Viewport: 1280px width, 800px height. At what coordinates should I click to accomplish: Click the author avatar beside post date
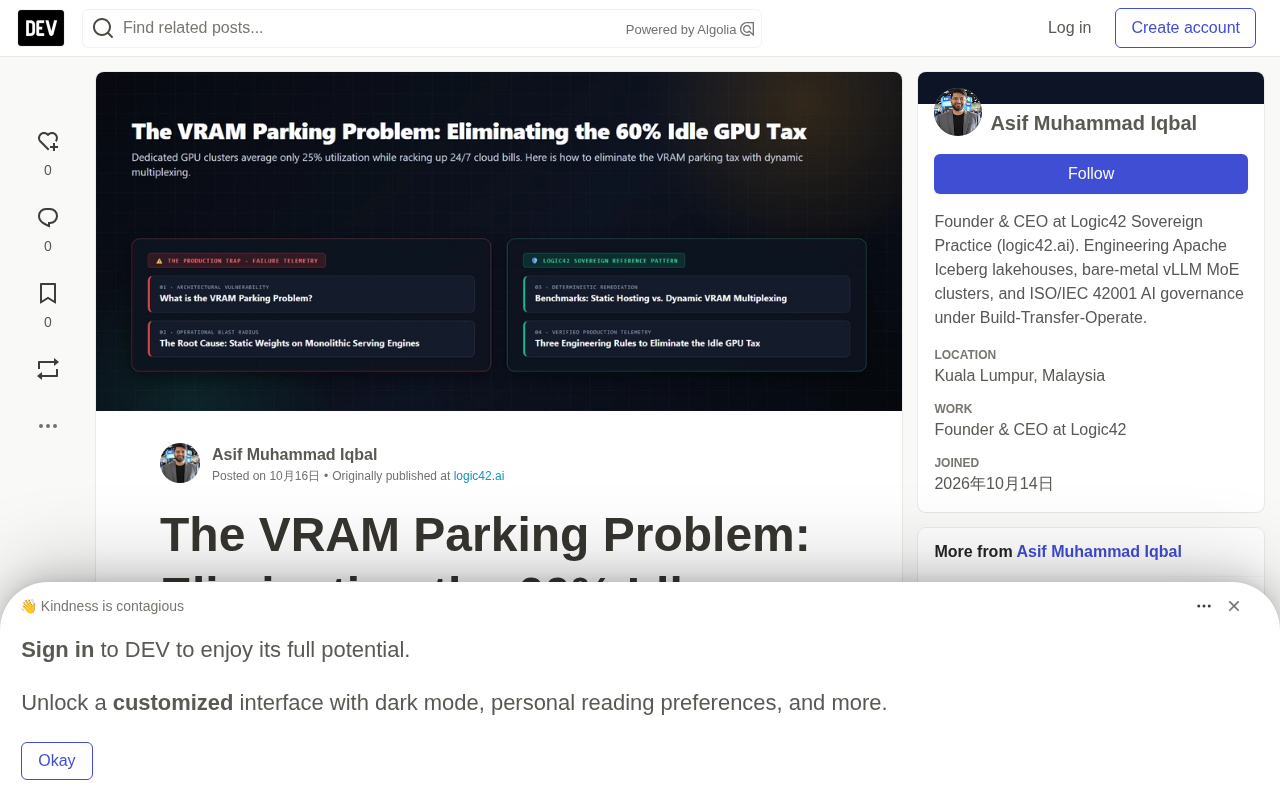pos(180,463)
